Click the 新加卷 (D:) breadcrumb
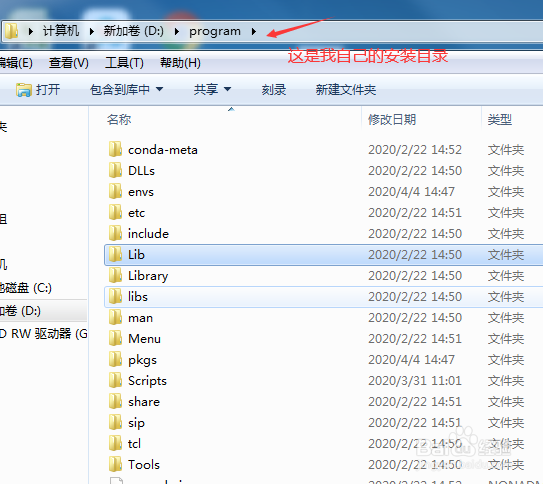The image size is (543, 484). pyautogui.click(x=133, y=31)
